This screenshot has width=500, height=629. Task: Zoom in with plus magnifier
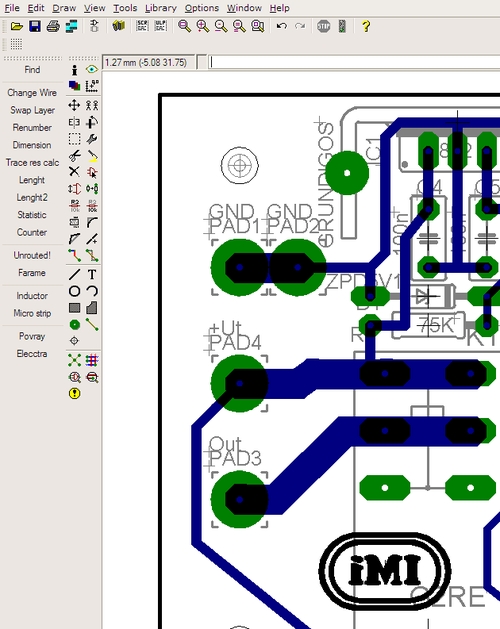[x=203, y=26]
